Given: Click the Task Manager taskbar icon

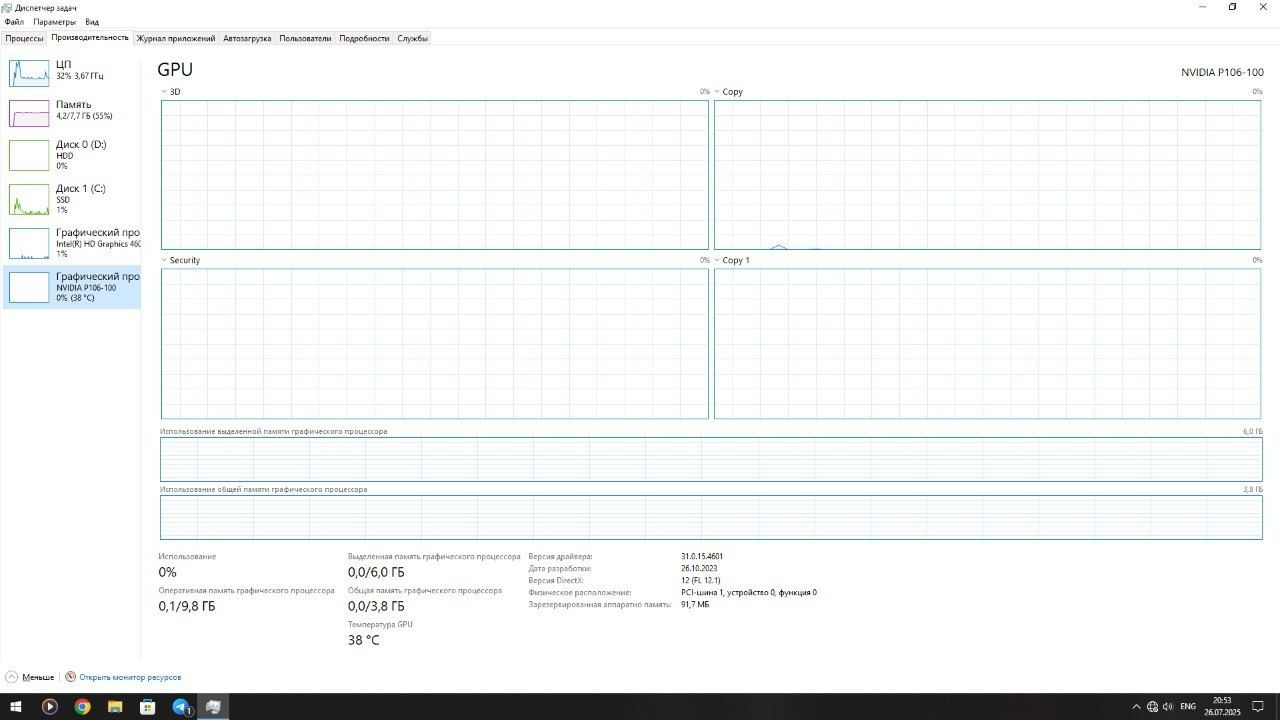Looking at the screenshot, I should coord(213,707).
